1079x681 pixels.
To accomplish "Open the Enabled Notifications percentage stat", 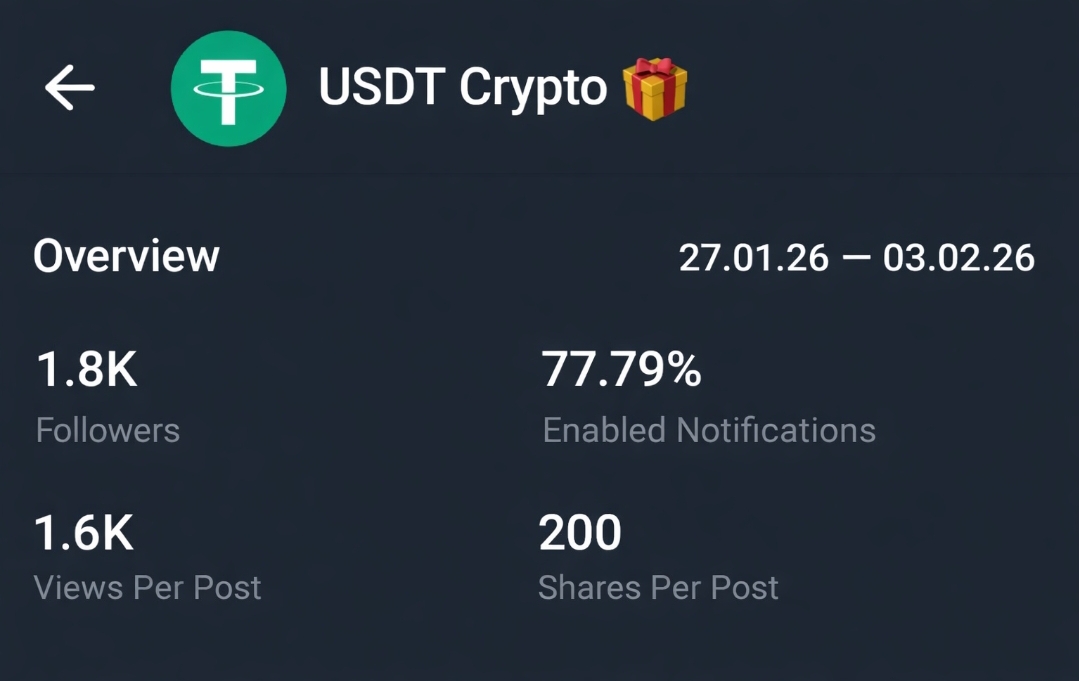I will tap(708, 430).
